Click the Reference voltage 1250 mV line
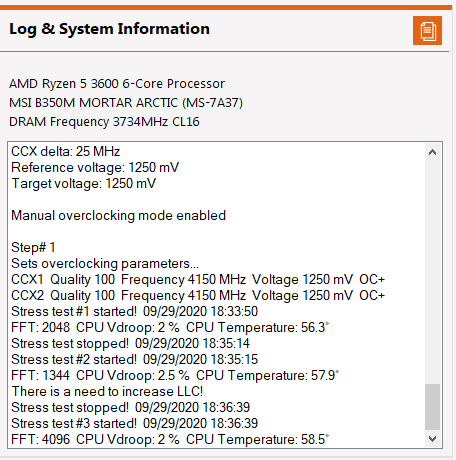 pyautogui.click(x=95, y=168)
